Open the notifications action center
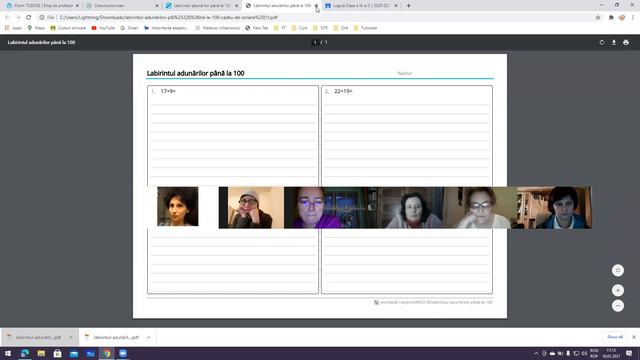This screenshot has height=360, width=640. click(629, 353)
